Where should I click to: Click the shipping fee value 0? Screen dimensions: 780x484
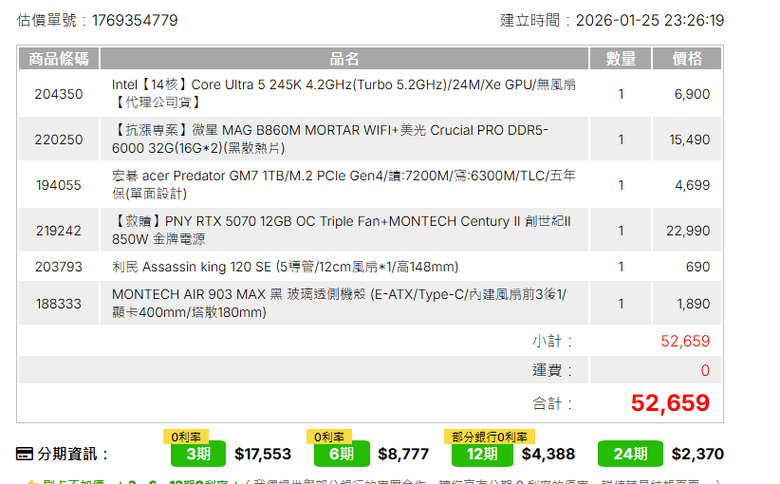705,370
